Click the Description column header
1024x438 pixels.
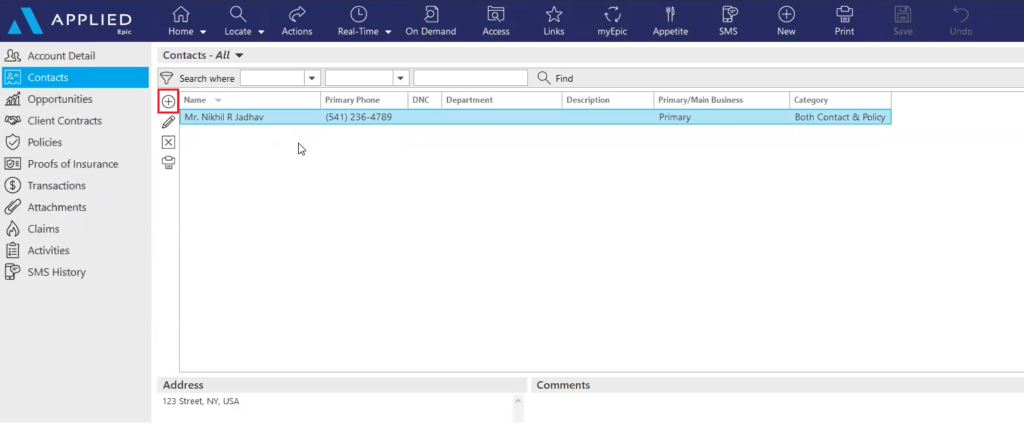[x=607, y=101]
